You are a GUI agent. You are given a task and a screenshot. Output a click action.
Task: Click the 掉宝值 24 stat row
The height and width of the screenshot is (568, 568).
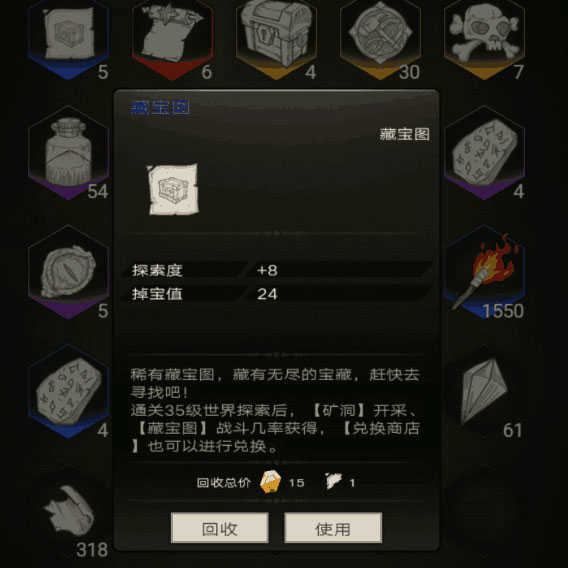279,294
